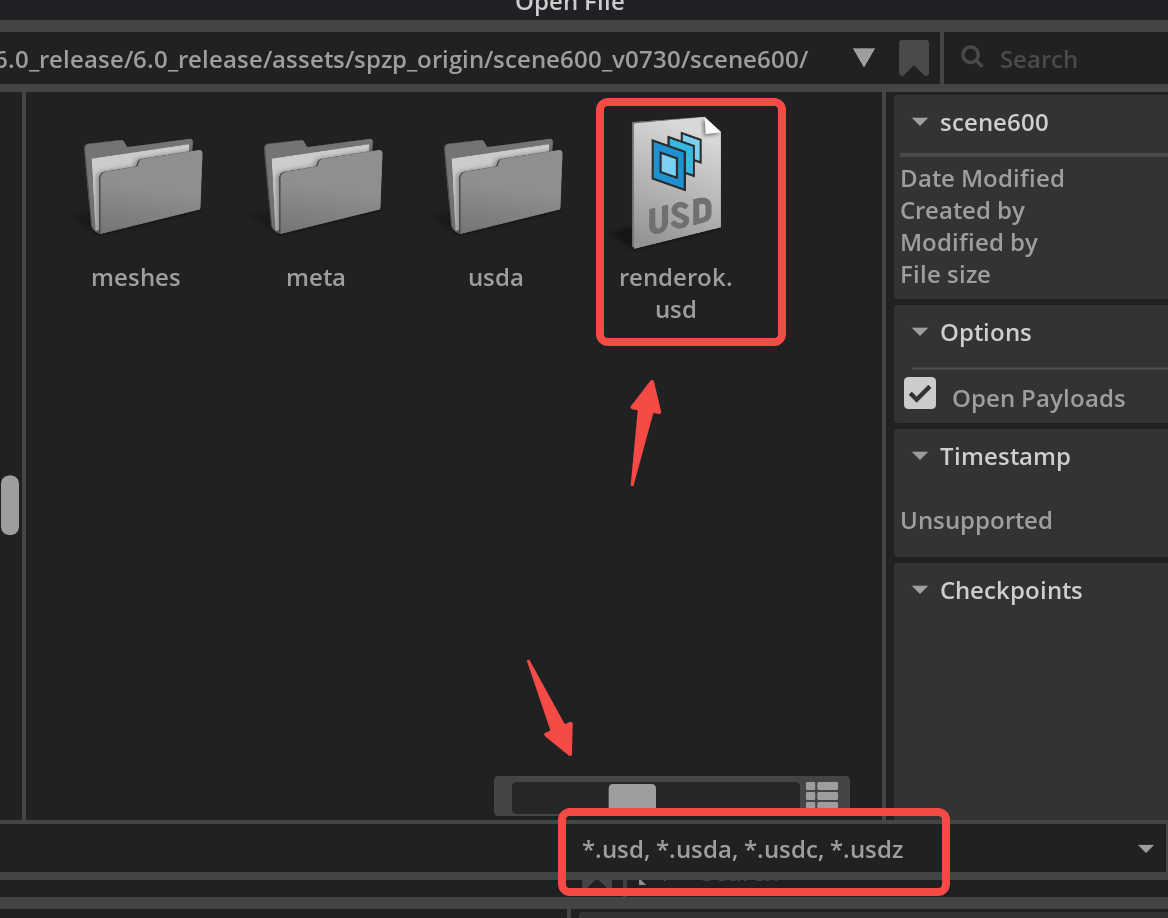
Task: Open the file type filter dropdown
Action: (x=1146, y=849)
